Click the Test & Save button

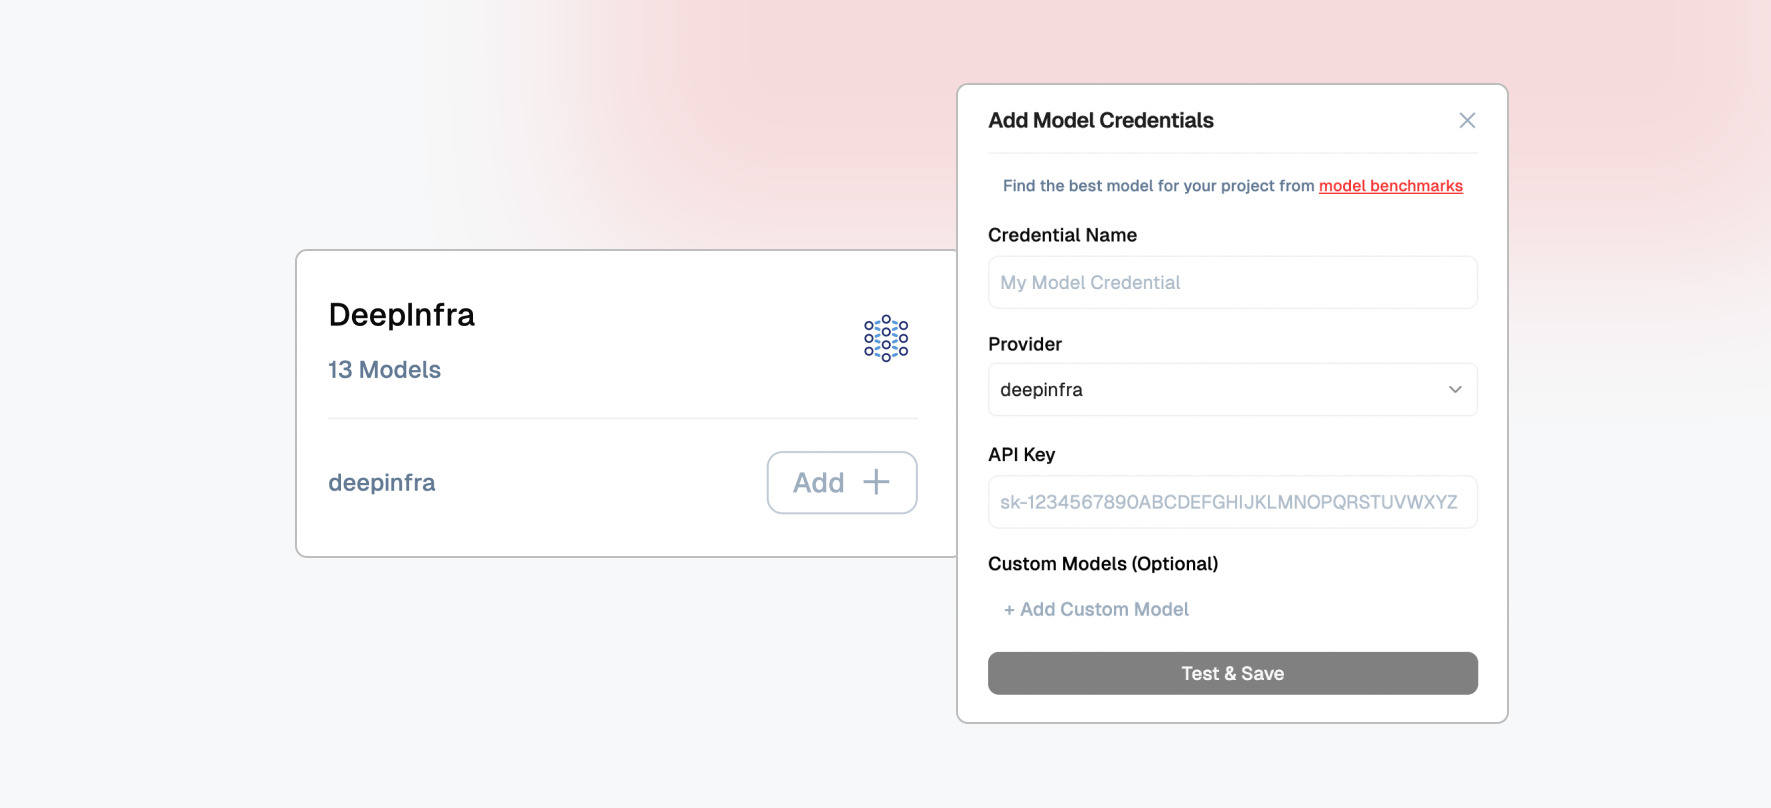(1232, 673)
